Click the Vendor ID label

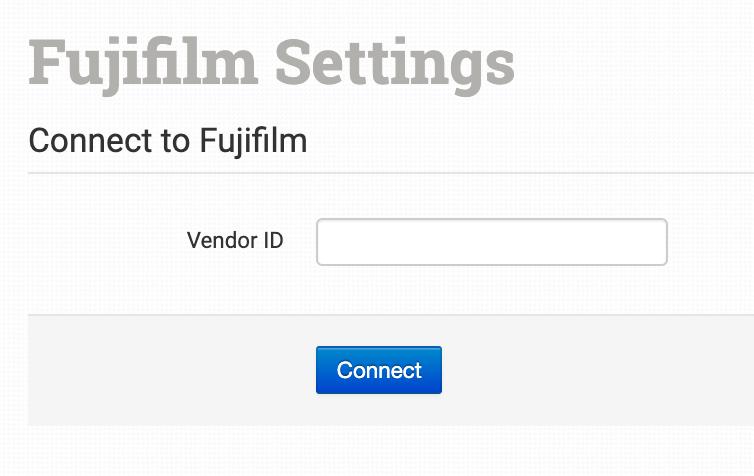[235, 241]
